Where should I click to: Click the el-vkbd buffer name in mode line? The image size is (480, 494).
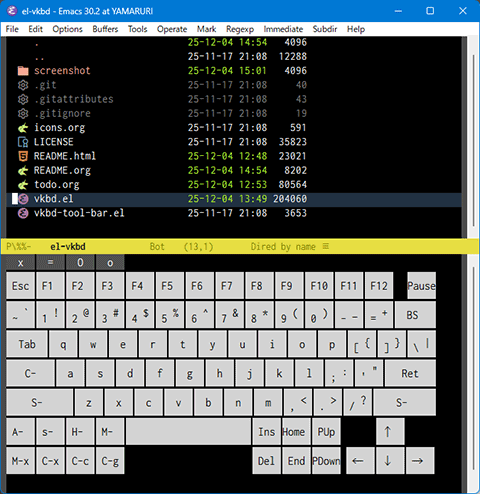[x=68, y=247]
